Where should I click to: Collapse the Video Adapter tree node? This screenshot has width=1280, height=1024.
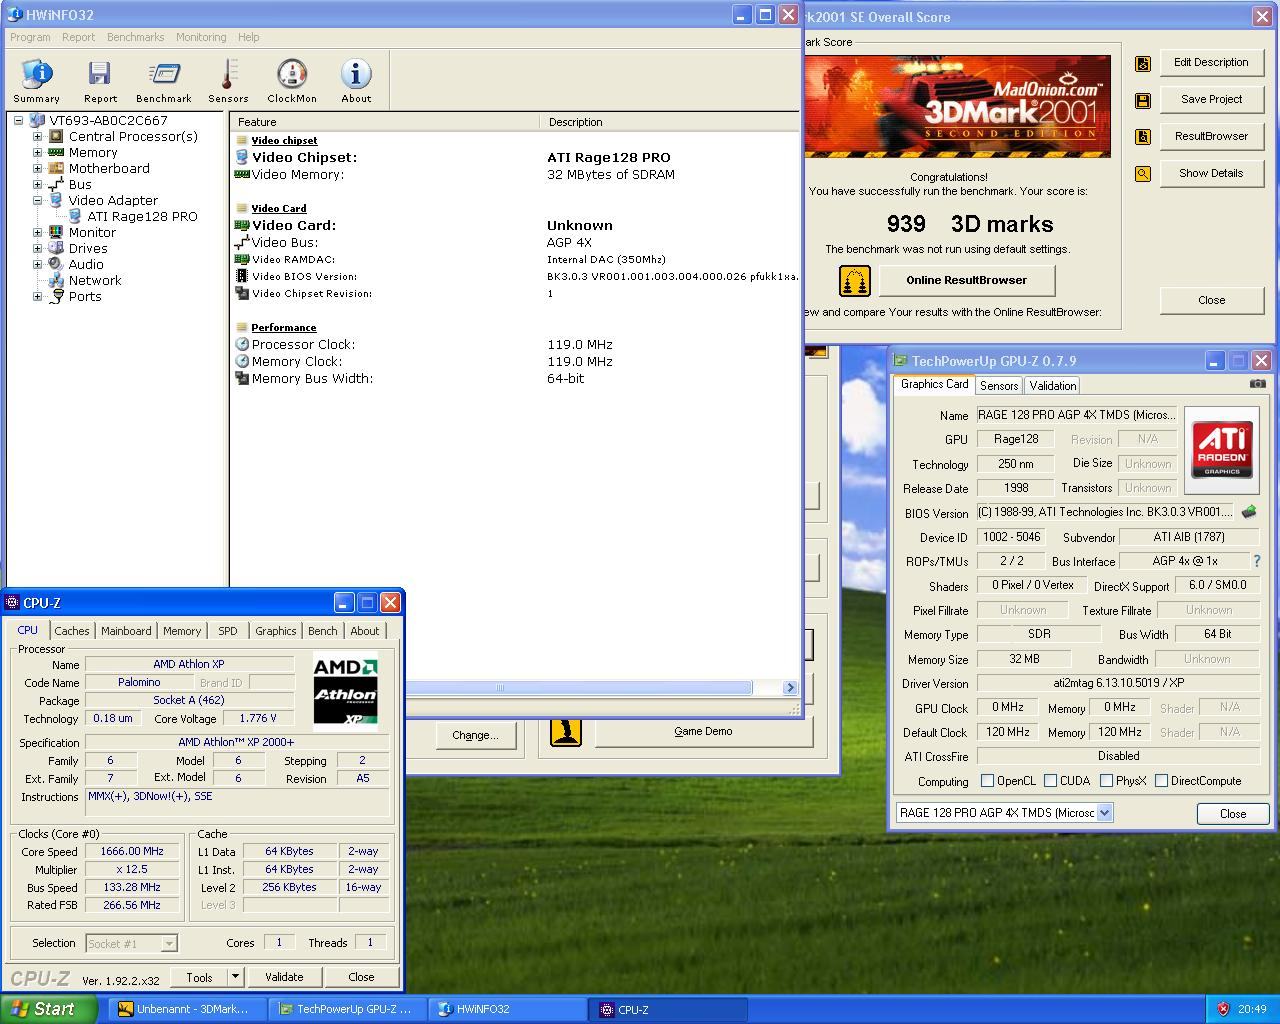click(38, 201)
